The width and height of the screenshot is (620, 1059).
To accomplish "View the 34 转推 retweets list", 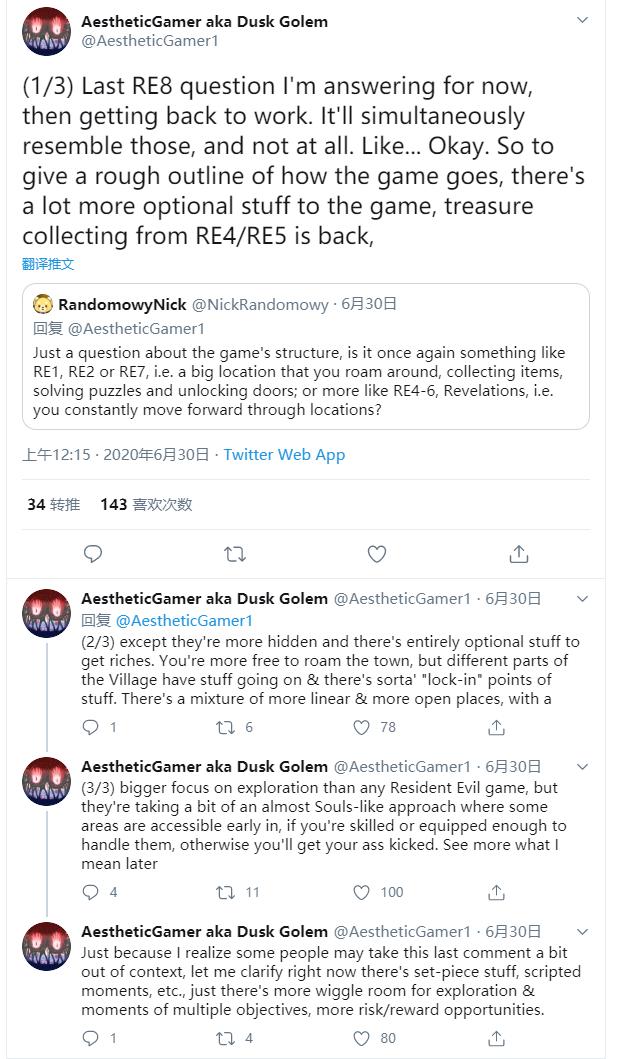I will coord(53,504).
